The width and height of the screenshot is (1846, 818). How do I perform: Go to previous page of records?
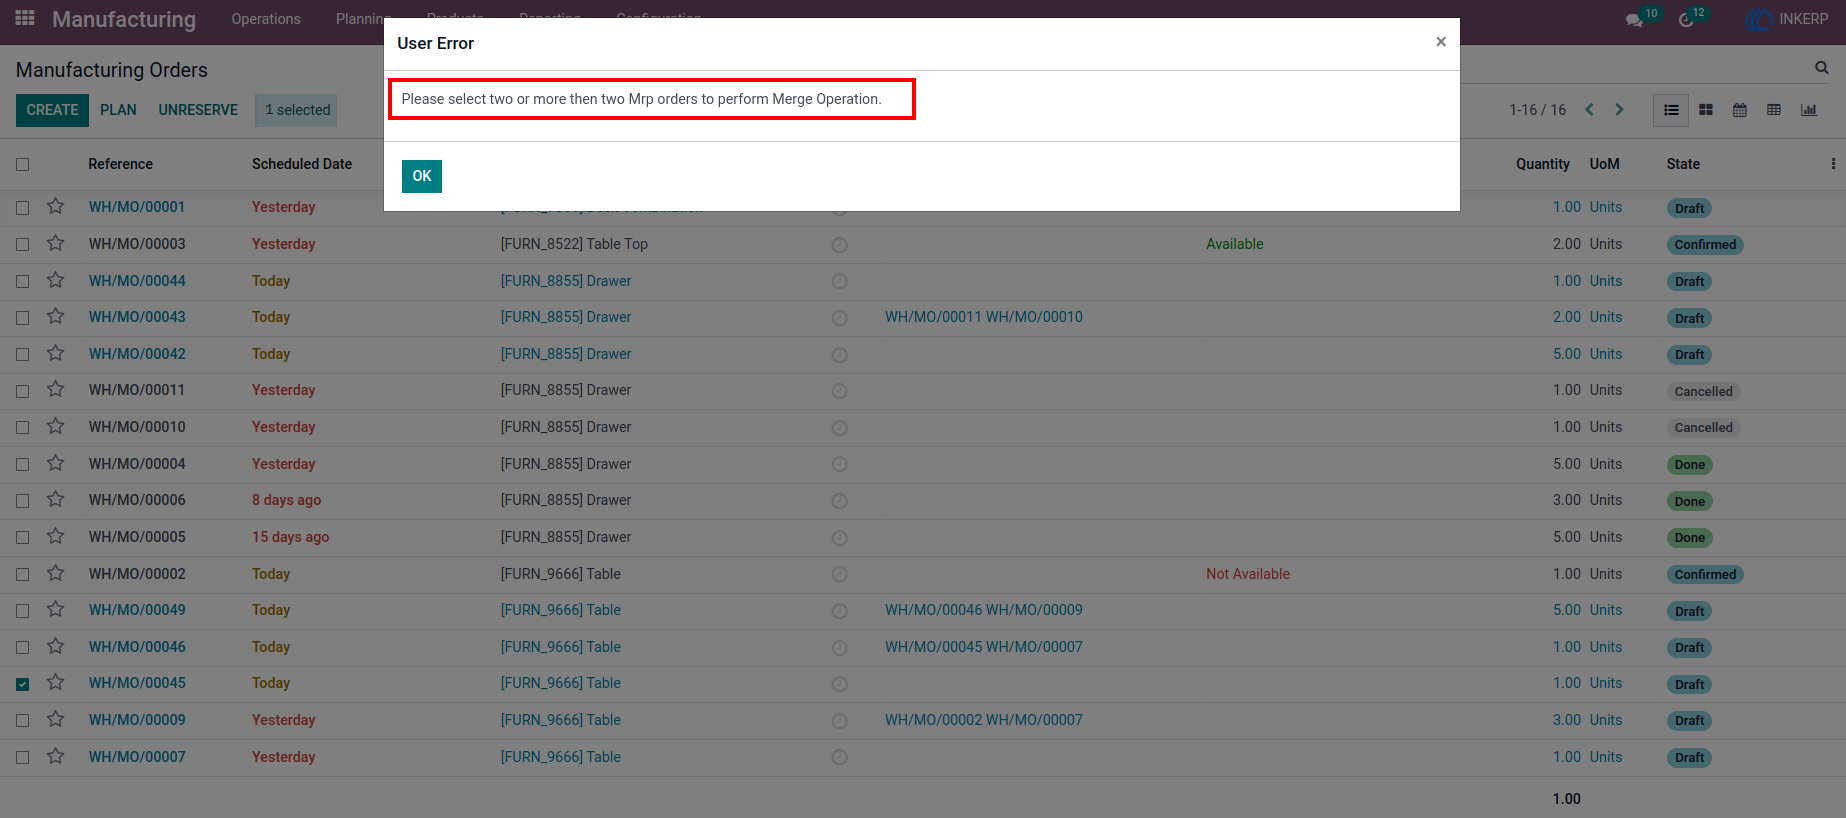coord(1589,110)
